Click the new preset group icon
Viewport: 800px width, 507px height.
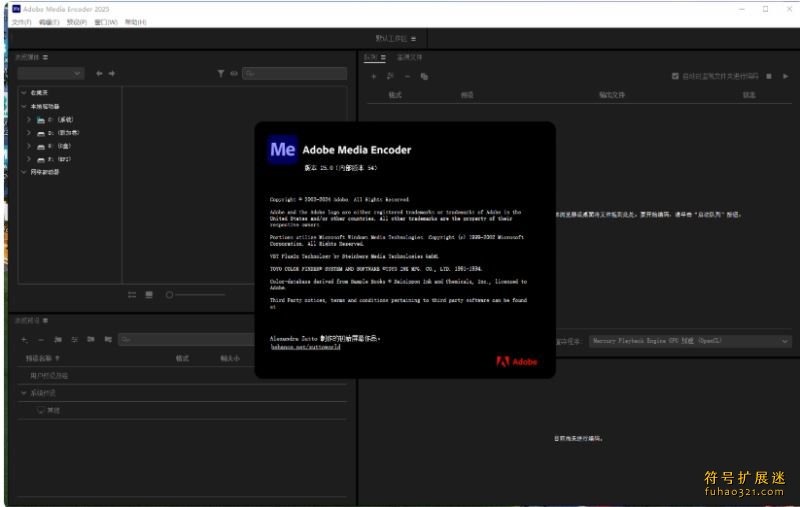pyautogui.click(x=58, y=340)
